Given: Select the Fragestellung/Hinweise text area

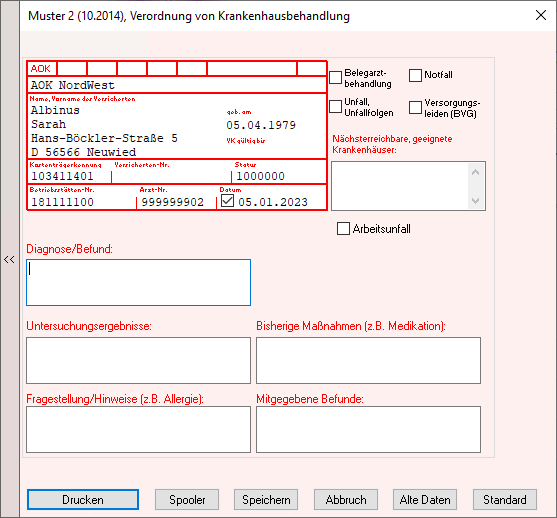Looking at the screenshot, I should point(139,430).
